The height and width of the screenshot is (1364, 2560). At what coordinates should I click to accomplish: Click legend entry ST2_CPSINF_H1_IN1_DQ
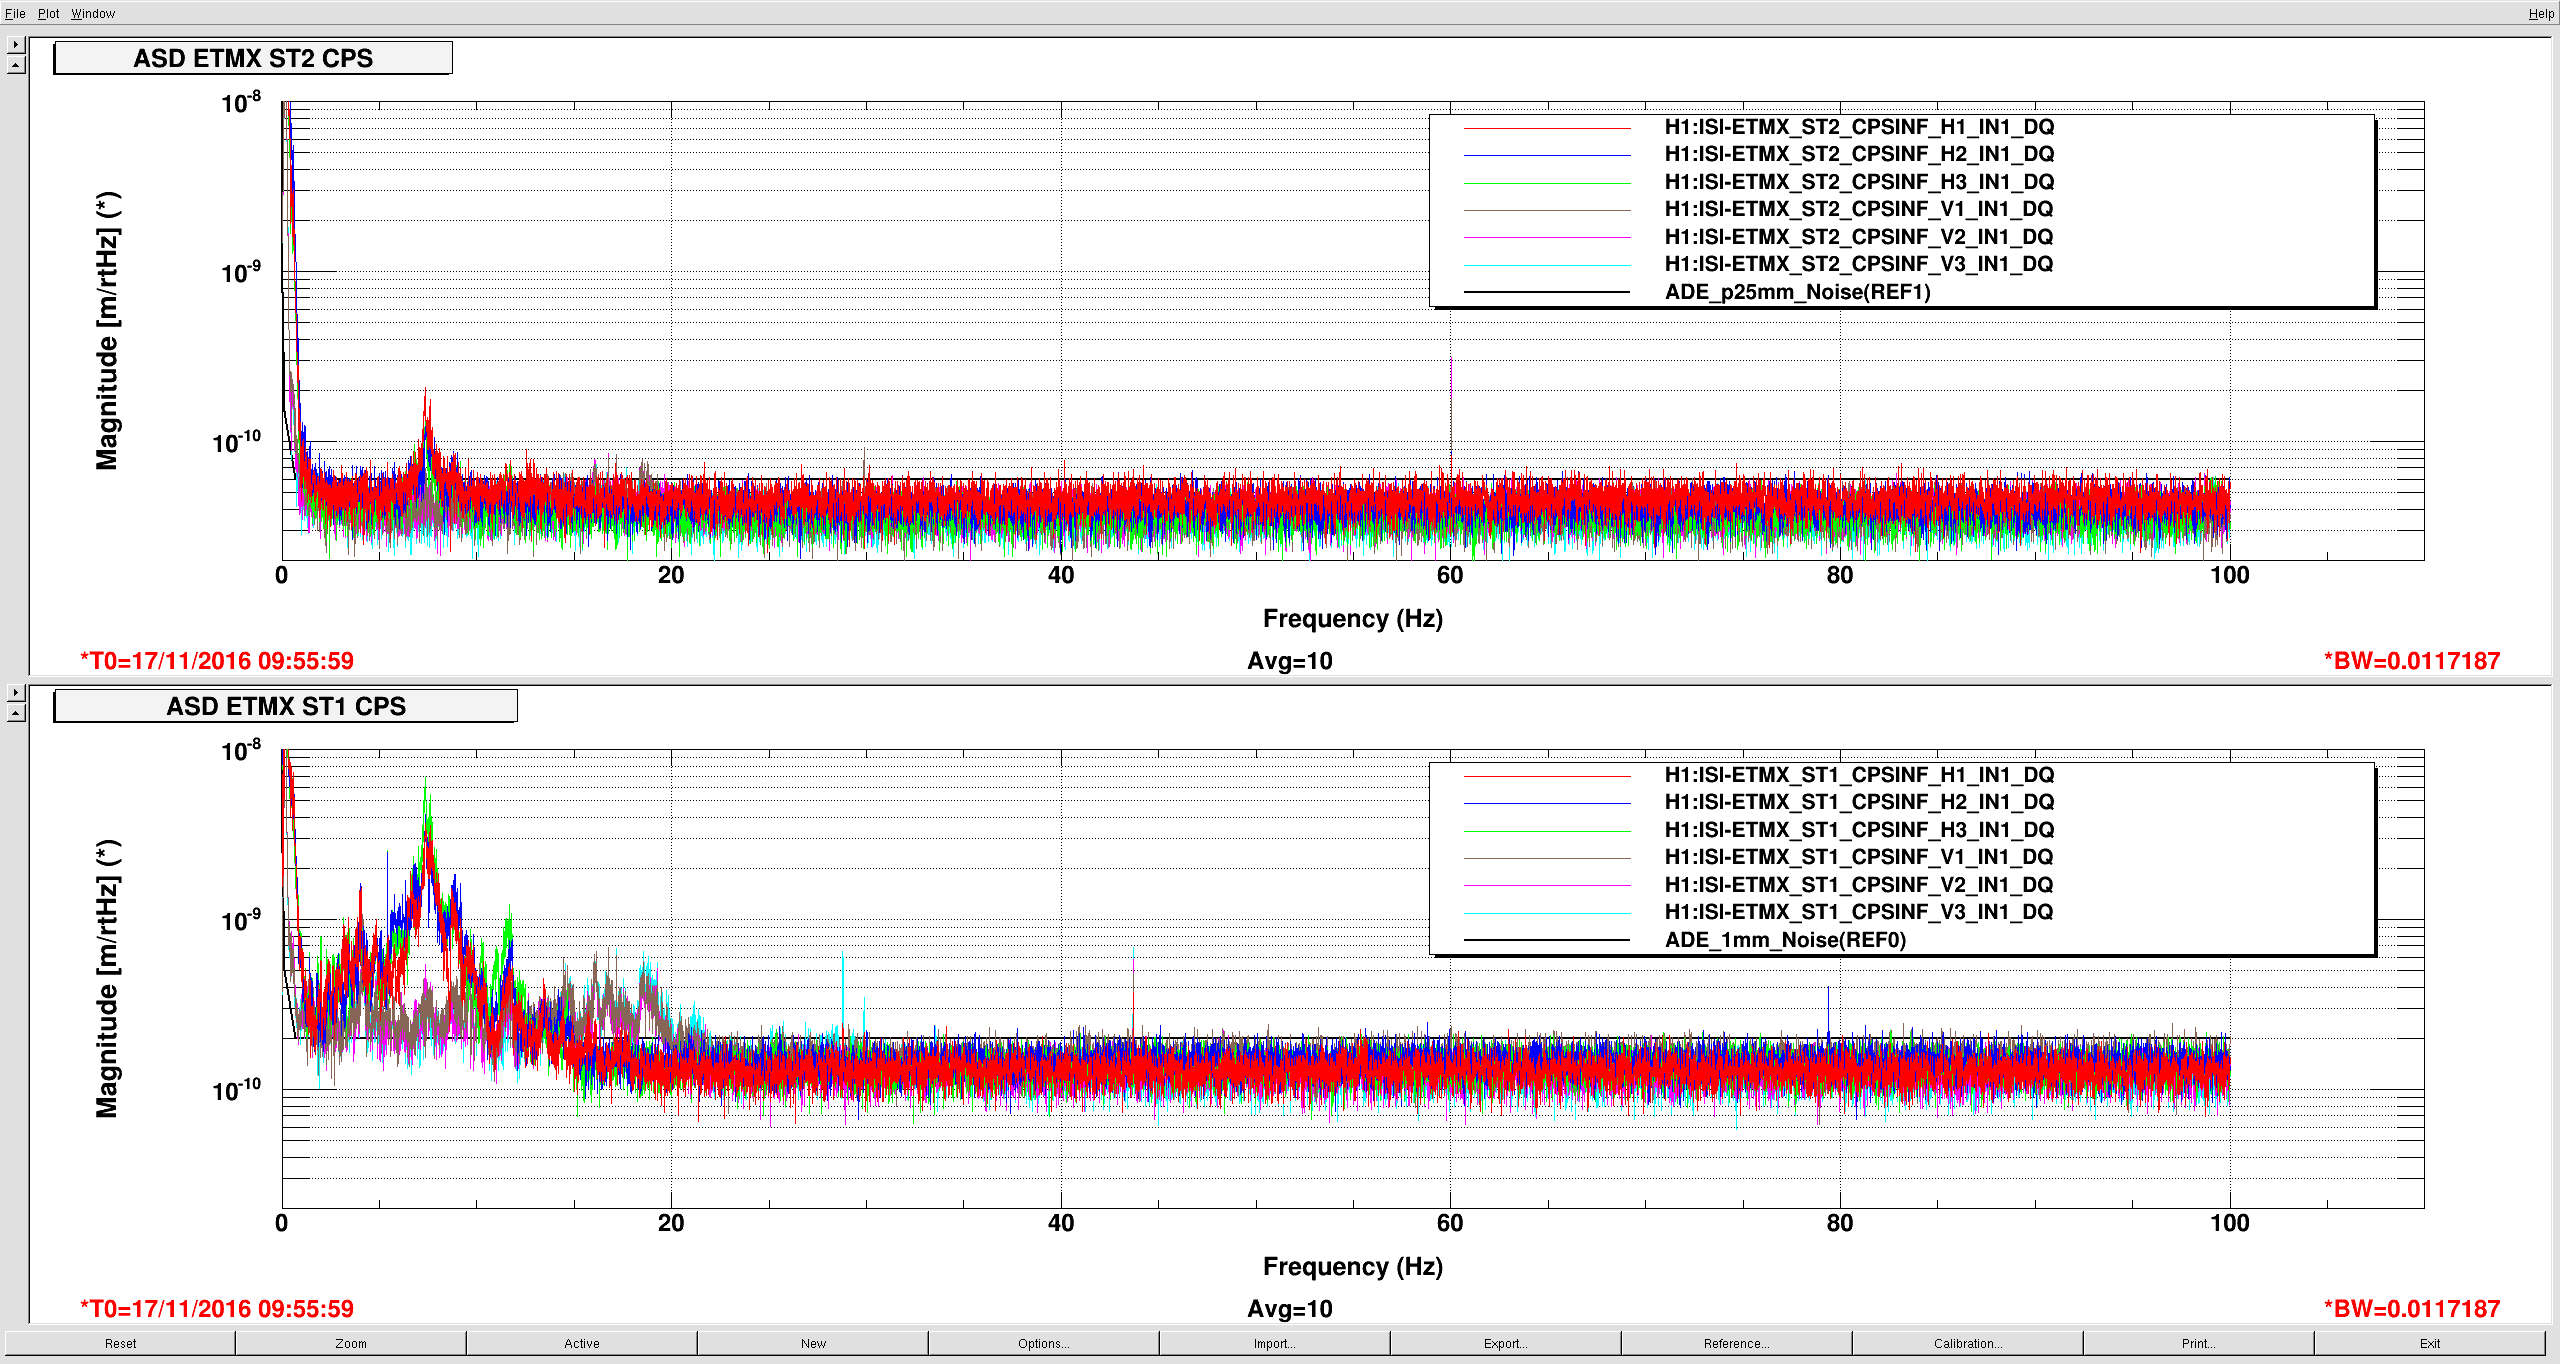(x=1859, y=127)
